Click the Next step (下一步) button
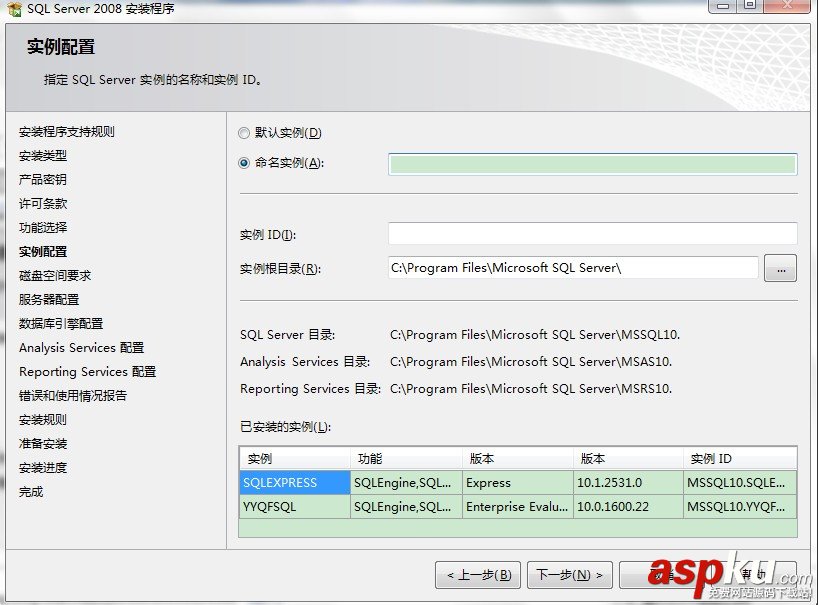The image size is (818, 605). (570, 575)
